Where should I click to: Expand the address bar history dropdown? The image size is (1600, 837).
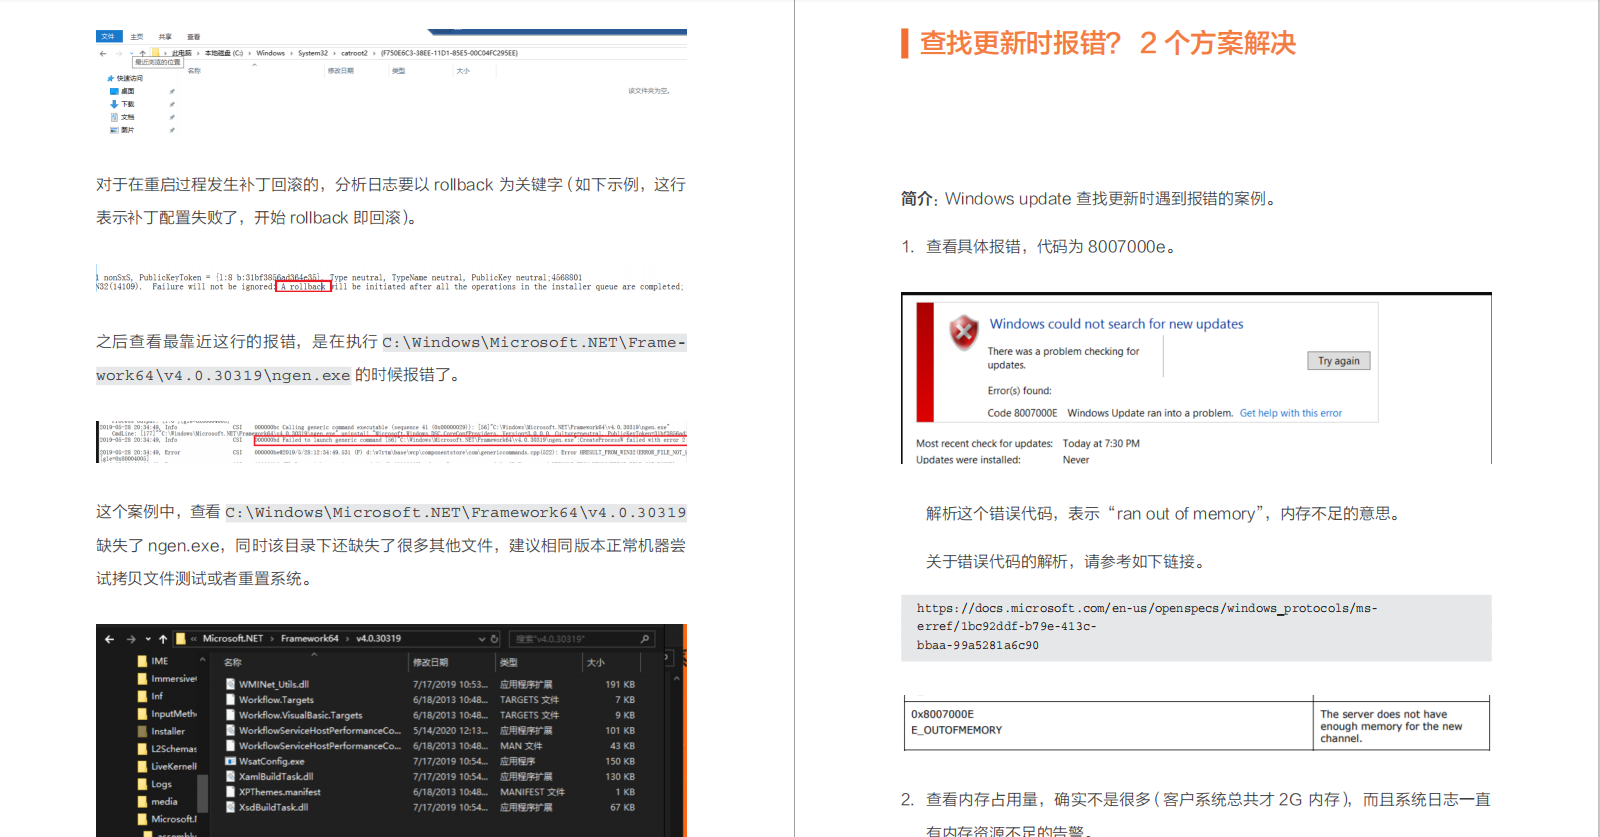coord(482,639)
